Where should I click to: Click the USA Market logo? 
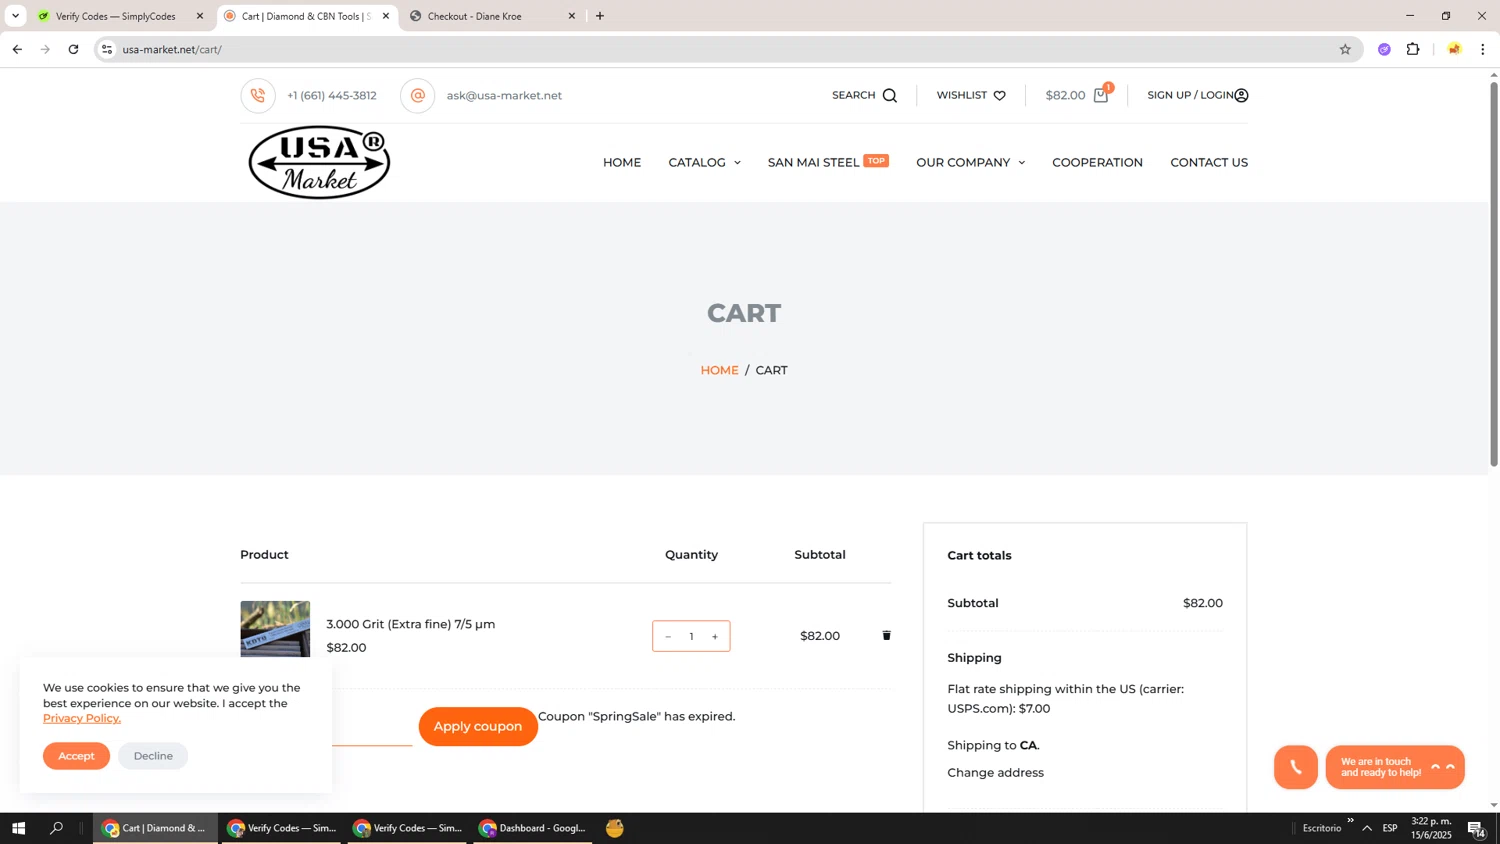pos(319,162)
